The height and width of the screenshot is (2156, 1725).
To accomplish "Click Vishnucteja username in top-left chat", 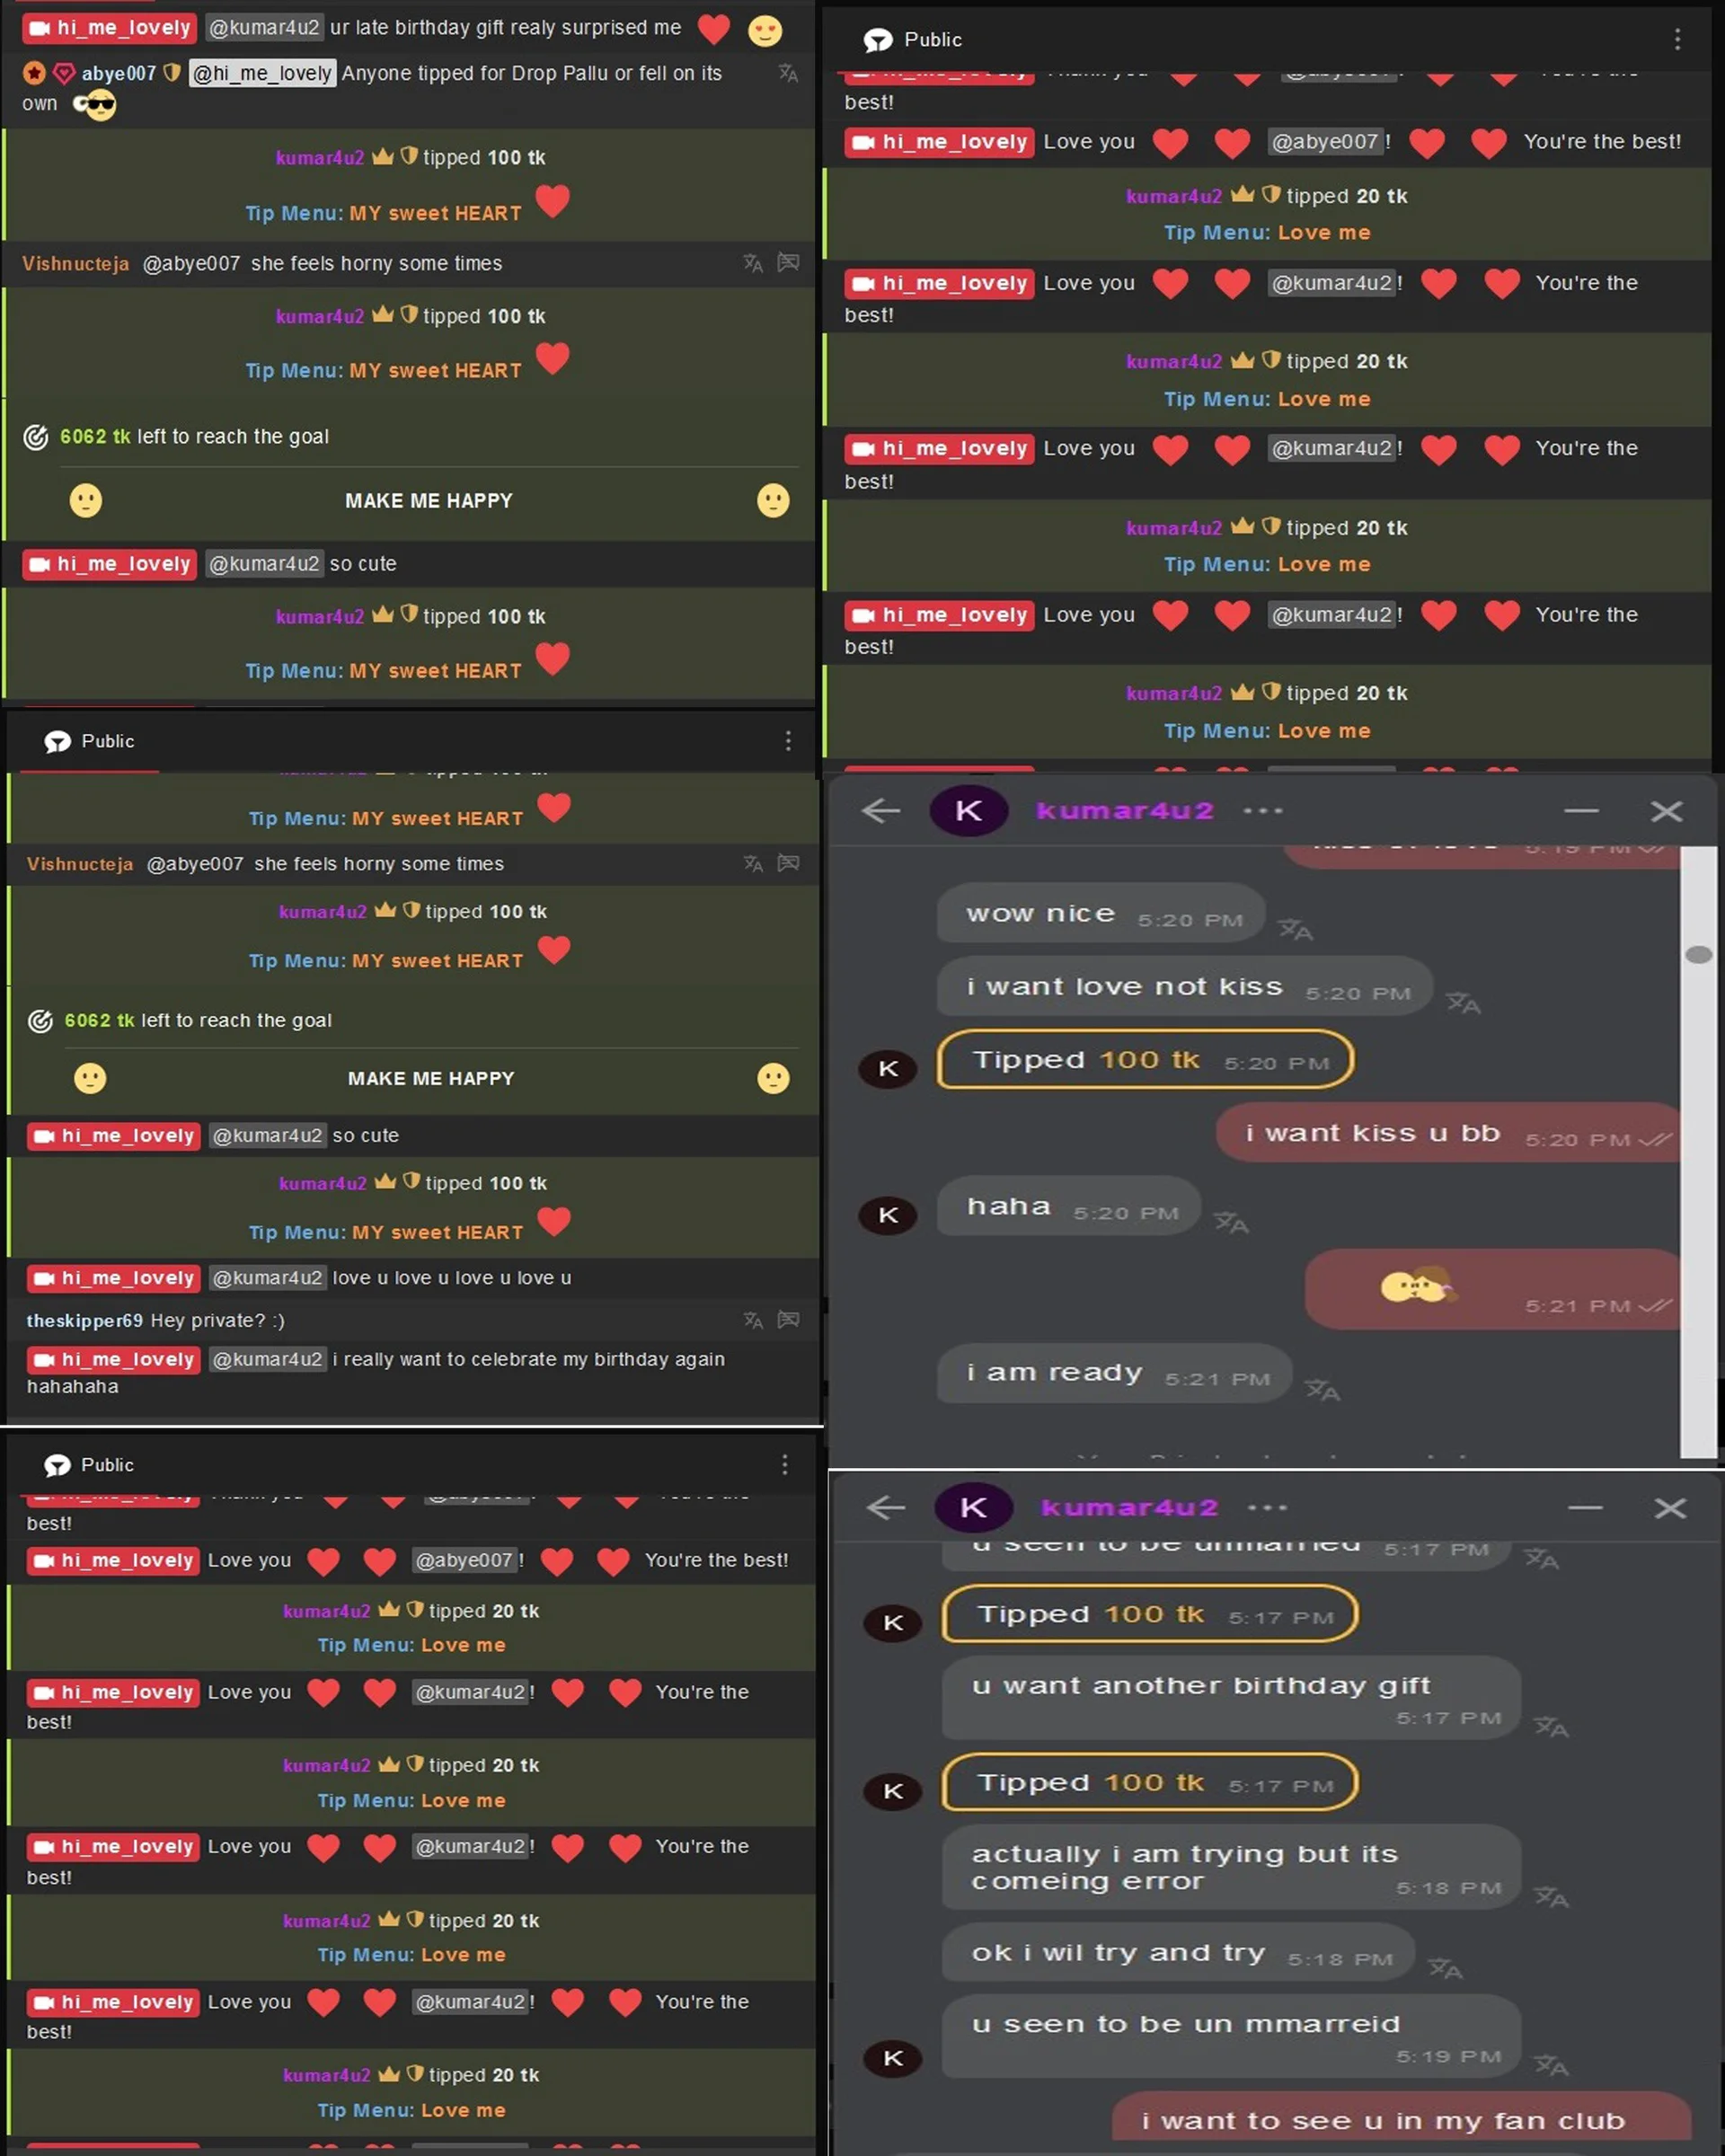I will pyautogui.click(x=76, y=263).
